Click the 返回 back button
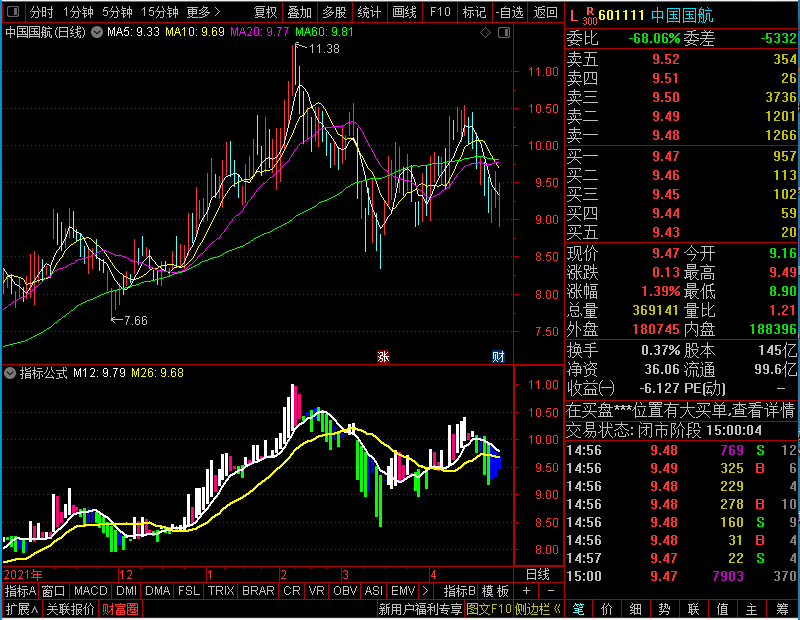The height and width of the screenshot is (620, 800). click(x=545, y=12)
